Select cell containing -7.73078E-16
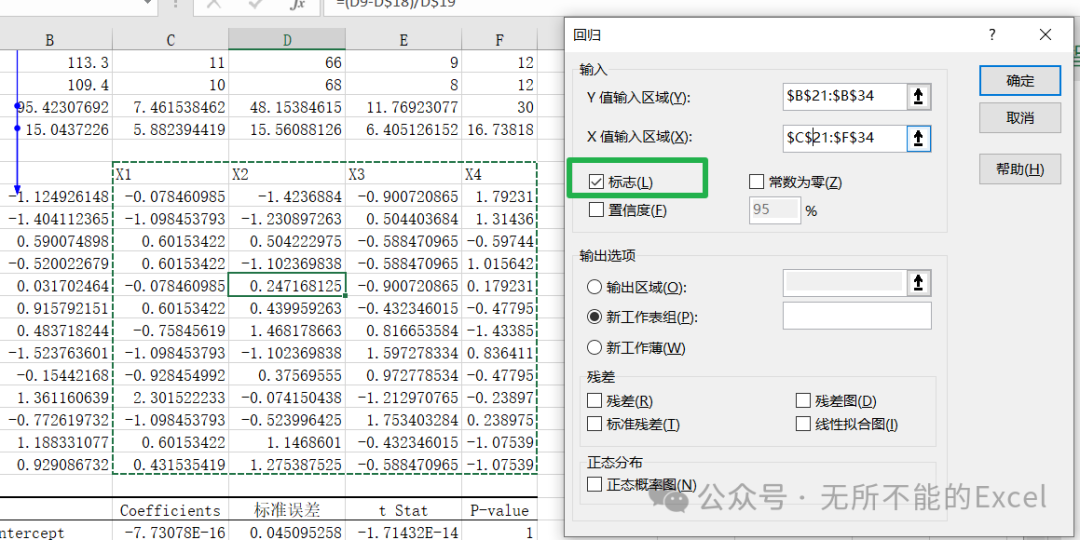The image size is (1080, 540). tap(171, 532)
